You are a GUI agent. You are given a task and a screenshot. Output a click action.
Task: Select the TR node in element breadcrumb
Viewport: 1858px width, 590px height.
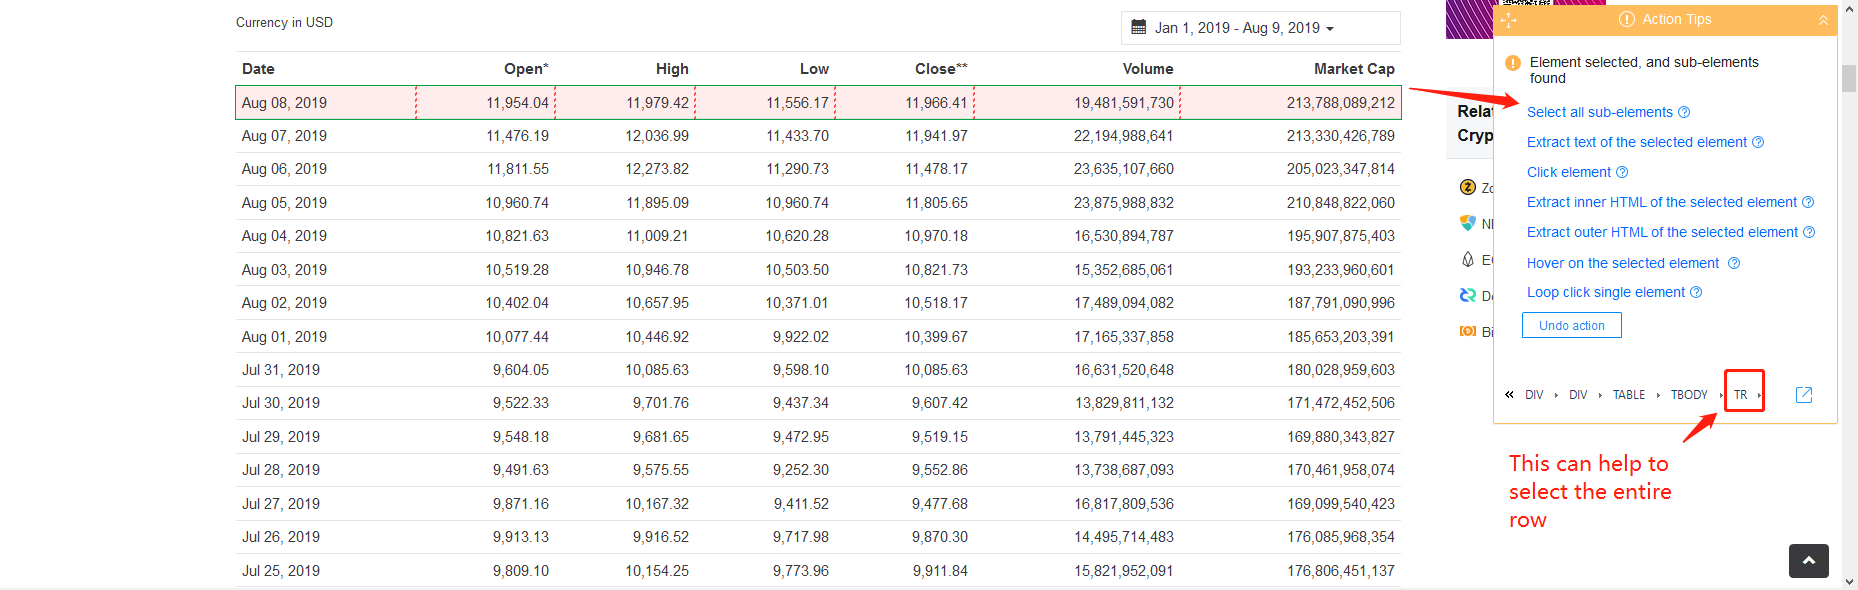click(x=1741, y=395)
